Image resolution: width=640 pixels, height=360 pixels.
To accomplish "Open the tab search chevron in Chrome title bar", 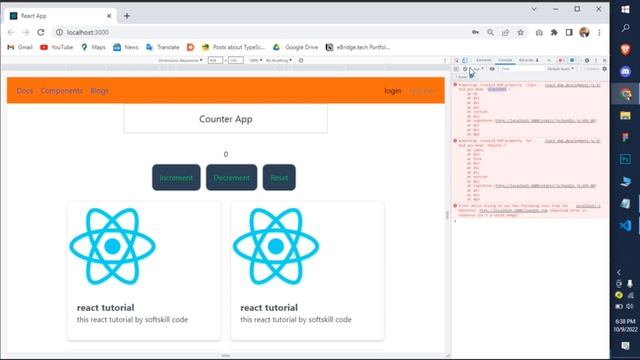I will [534, 9].
